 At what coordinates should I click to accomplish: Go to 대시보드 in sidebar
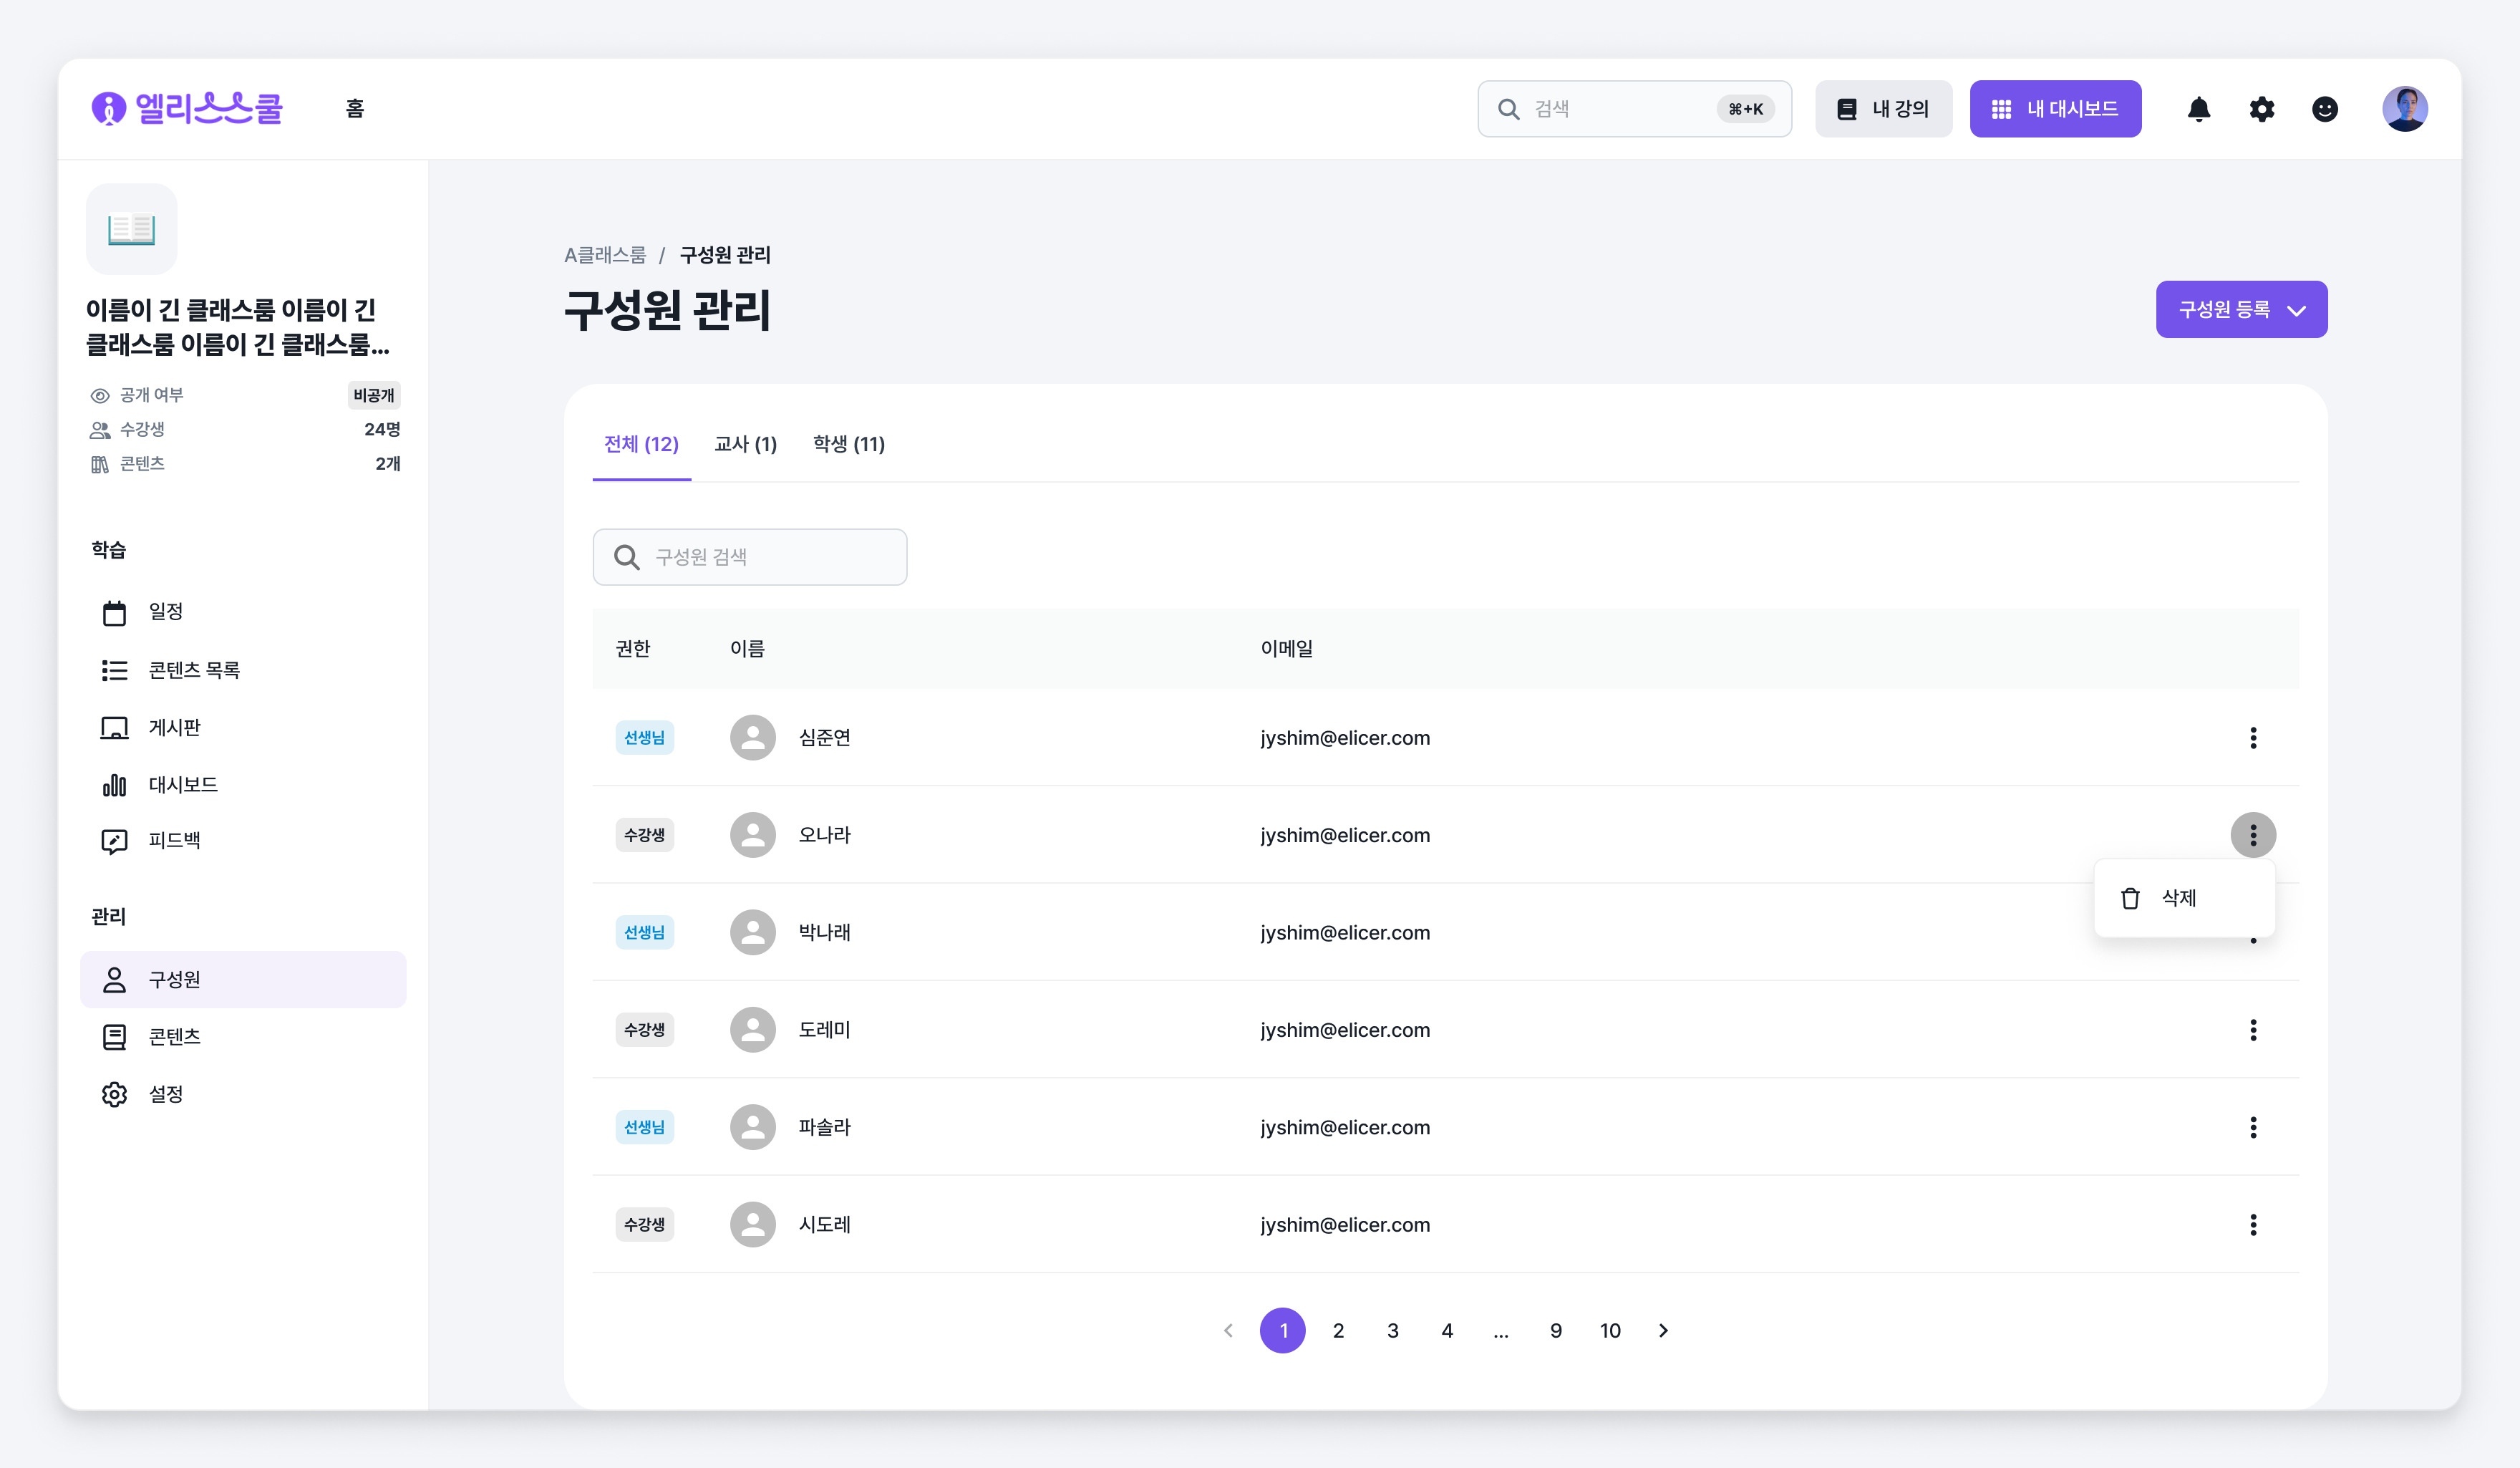pos(182,785)
